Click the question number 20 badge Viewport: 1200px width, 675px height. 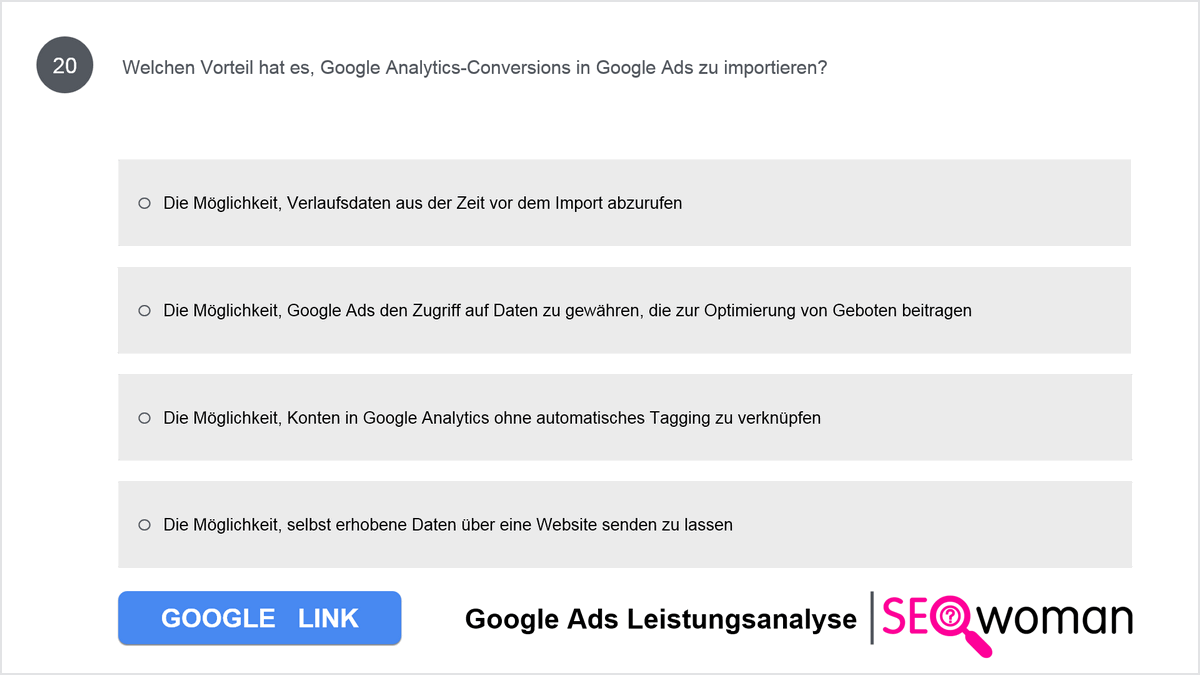pyautogui.click(x=65, y=67)
